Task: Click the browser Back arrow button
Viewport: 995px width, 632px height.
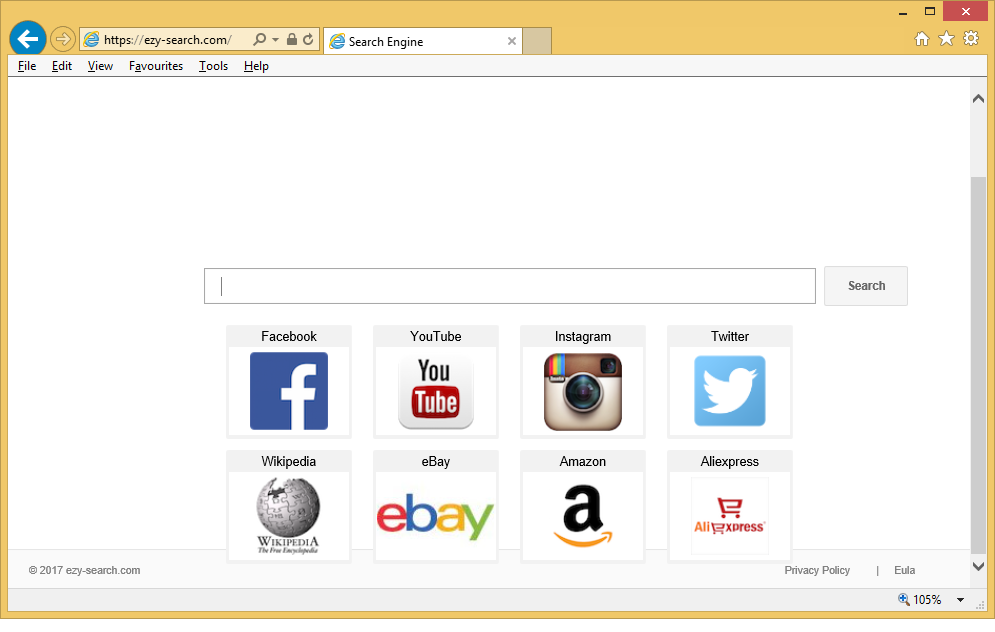Action: [x=28, y=39]
